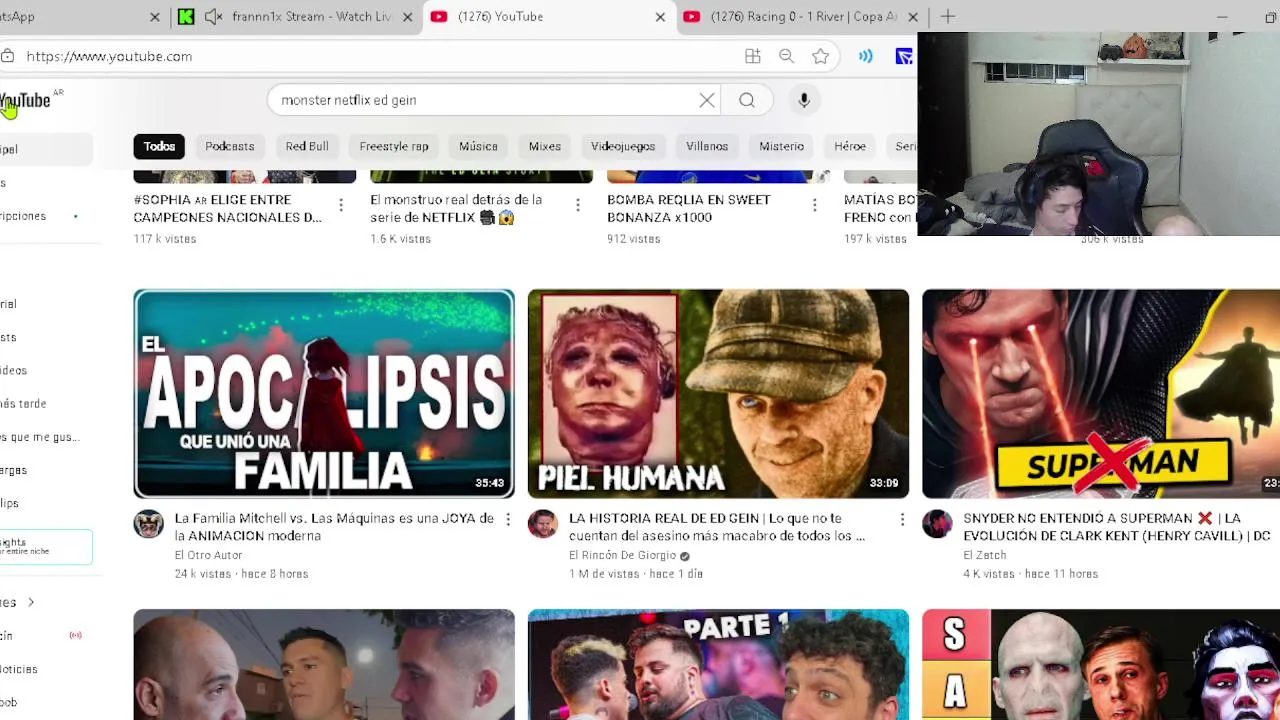Select the Villanos filter chip
This screenshot has height=720, width=1280.
[x=707, y=146]
